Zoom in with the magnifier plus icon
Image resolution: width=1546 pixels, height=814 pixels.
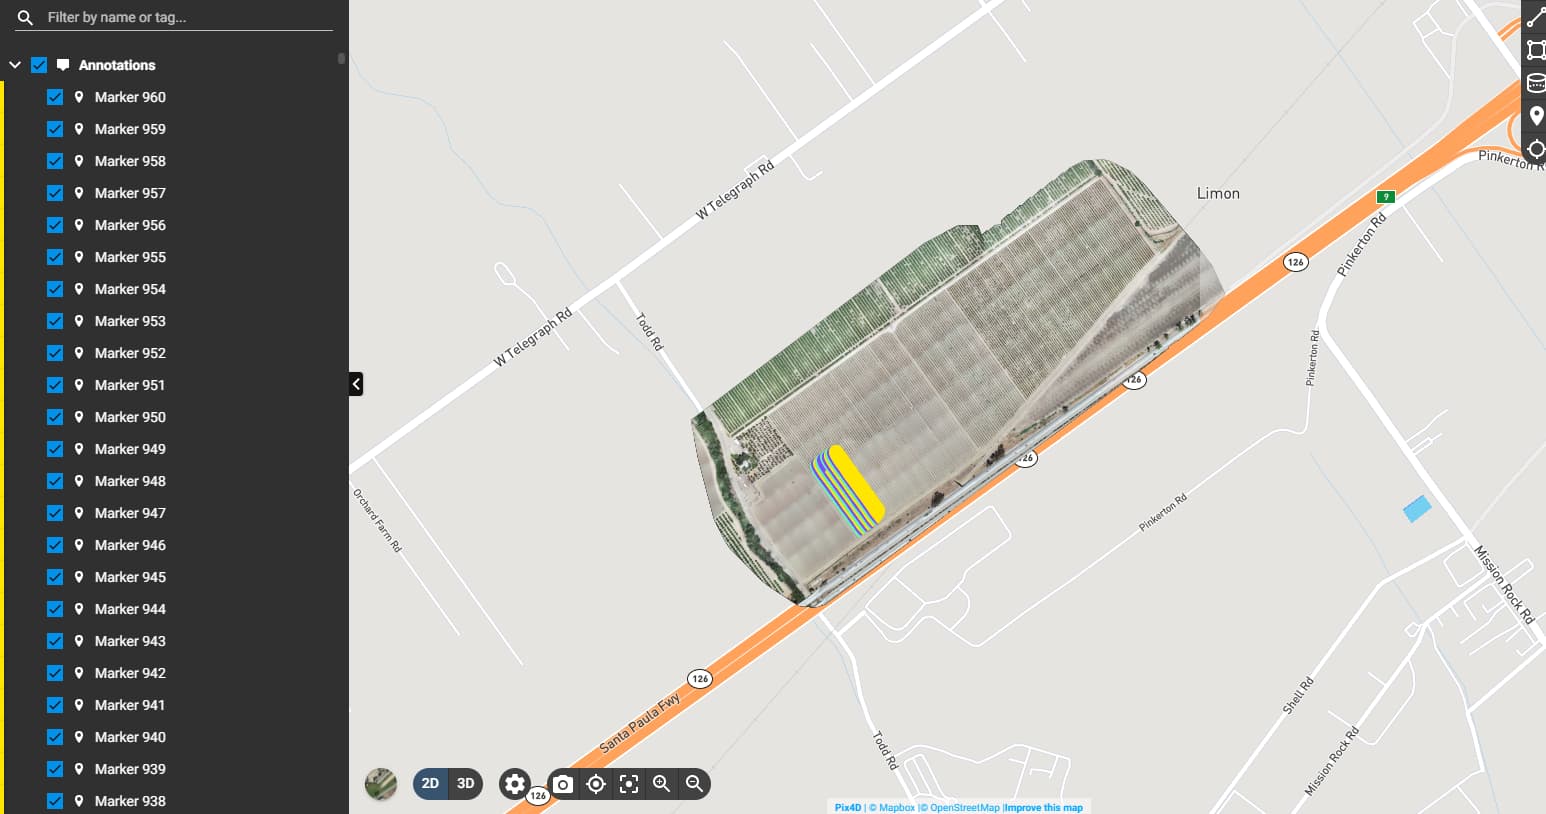(661, 784)
